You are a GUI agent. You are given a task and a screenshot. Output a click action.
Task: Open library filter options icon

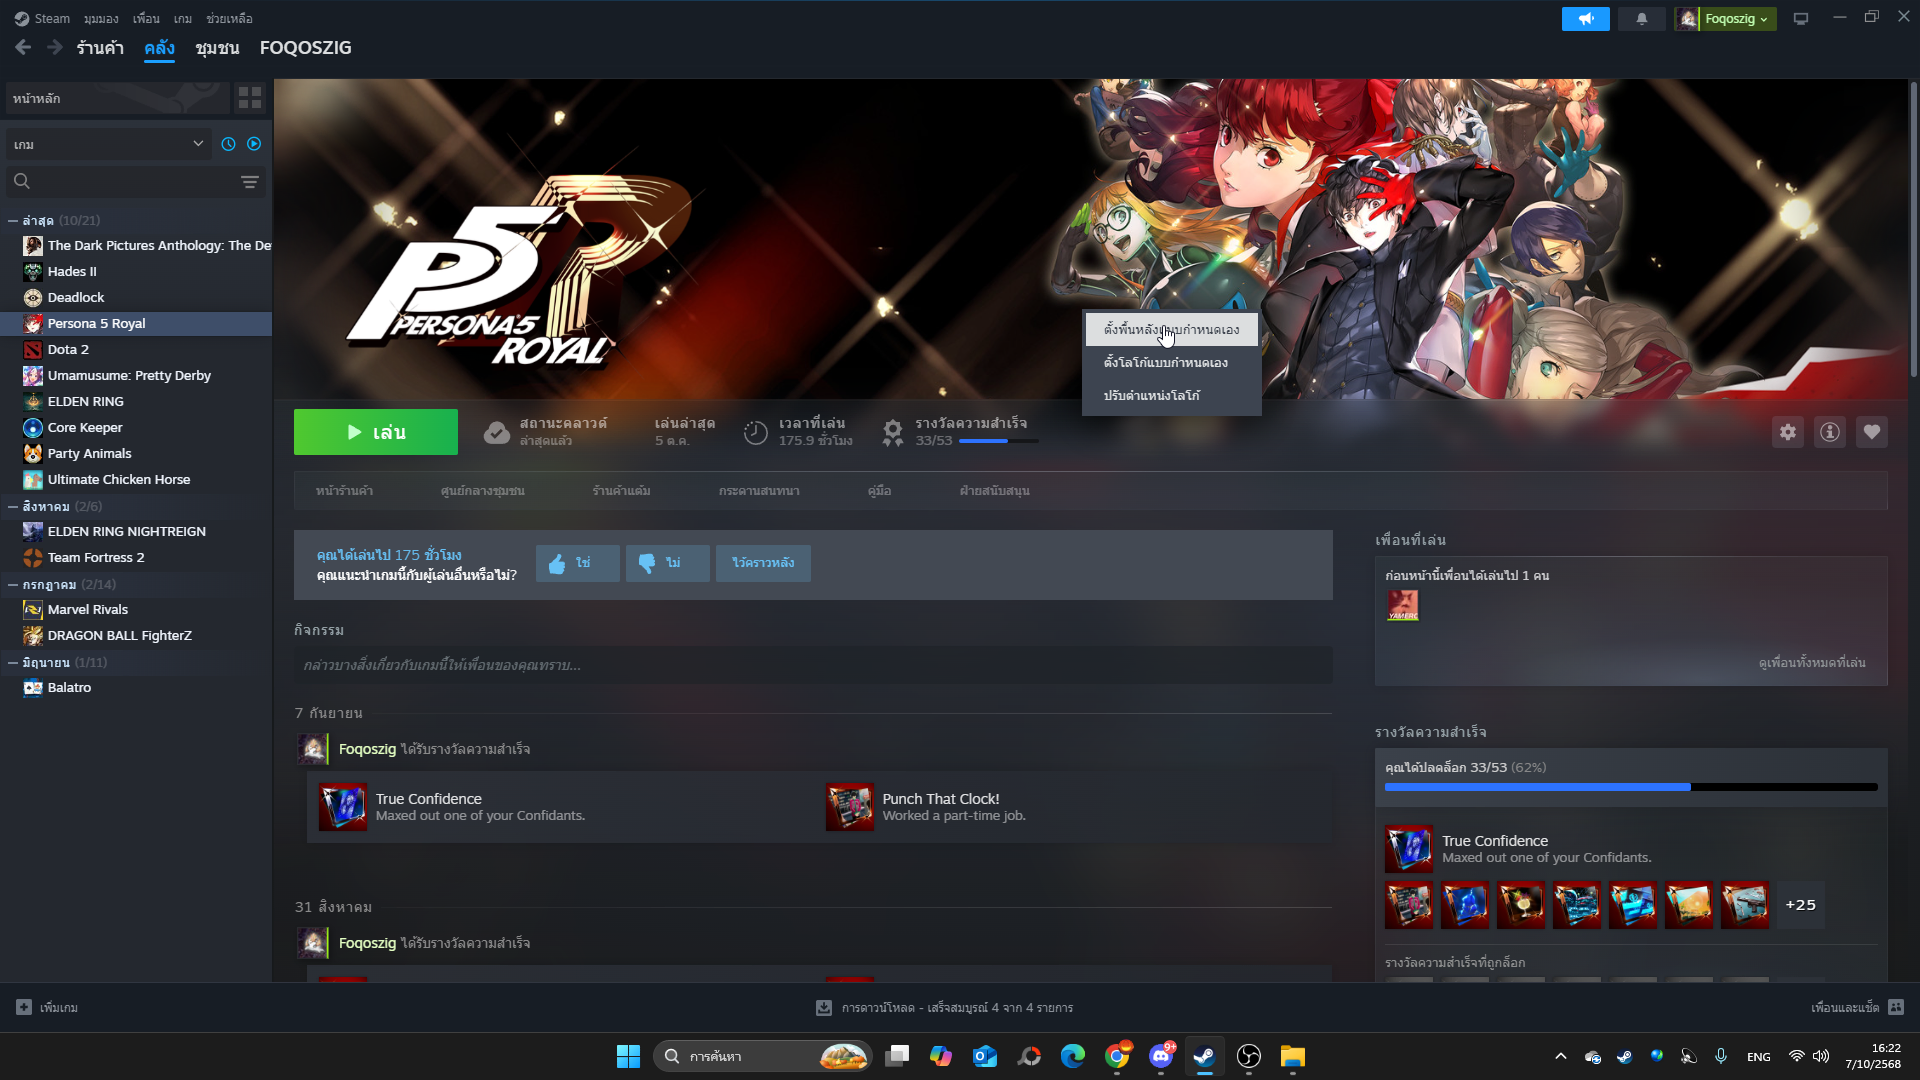(x=250, y=181)
